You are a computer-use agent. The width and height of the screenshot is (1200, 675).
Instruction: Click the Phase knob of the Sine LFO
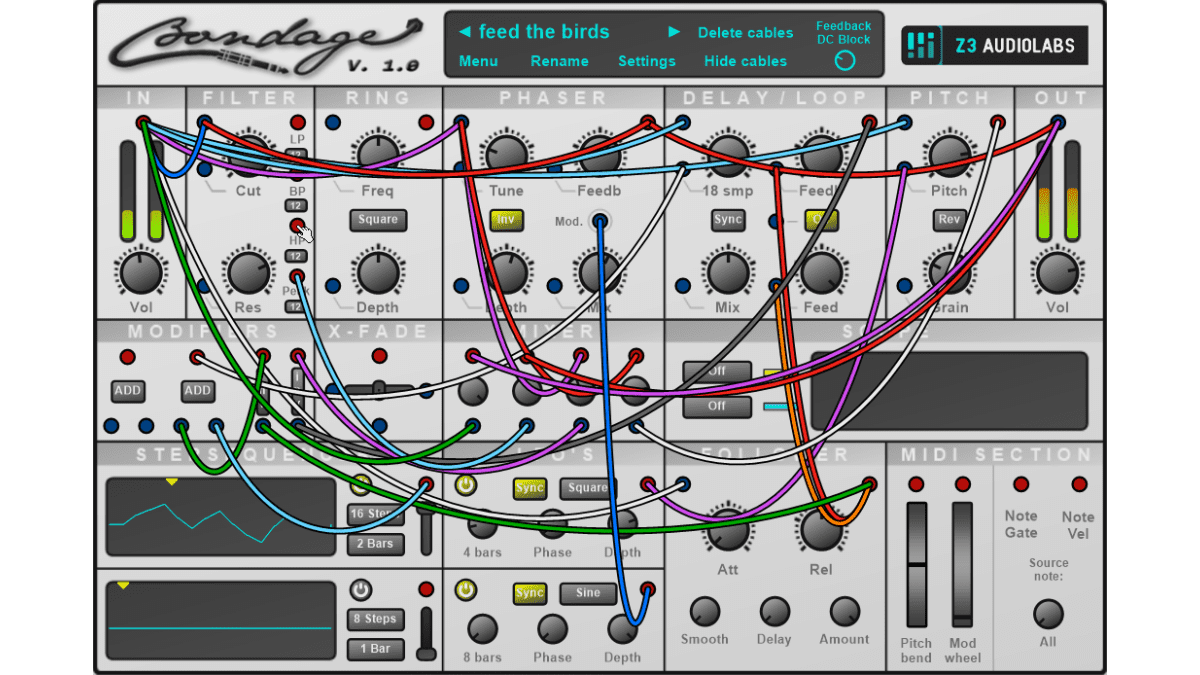tap(552, 629)
